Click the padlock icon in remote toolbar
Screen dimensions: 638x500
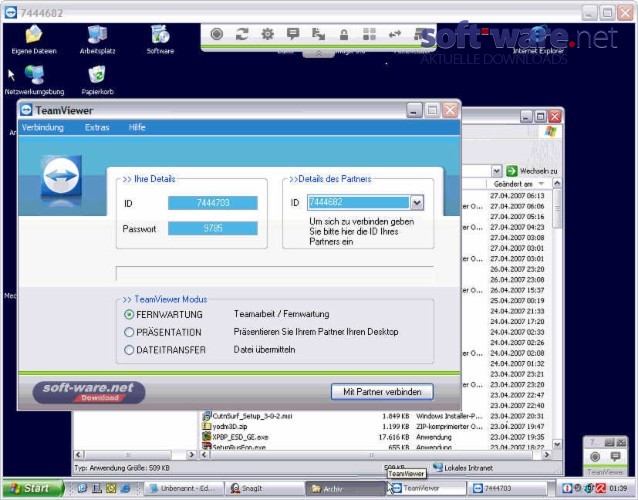tap(344, 34)
